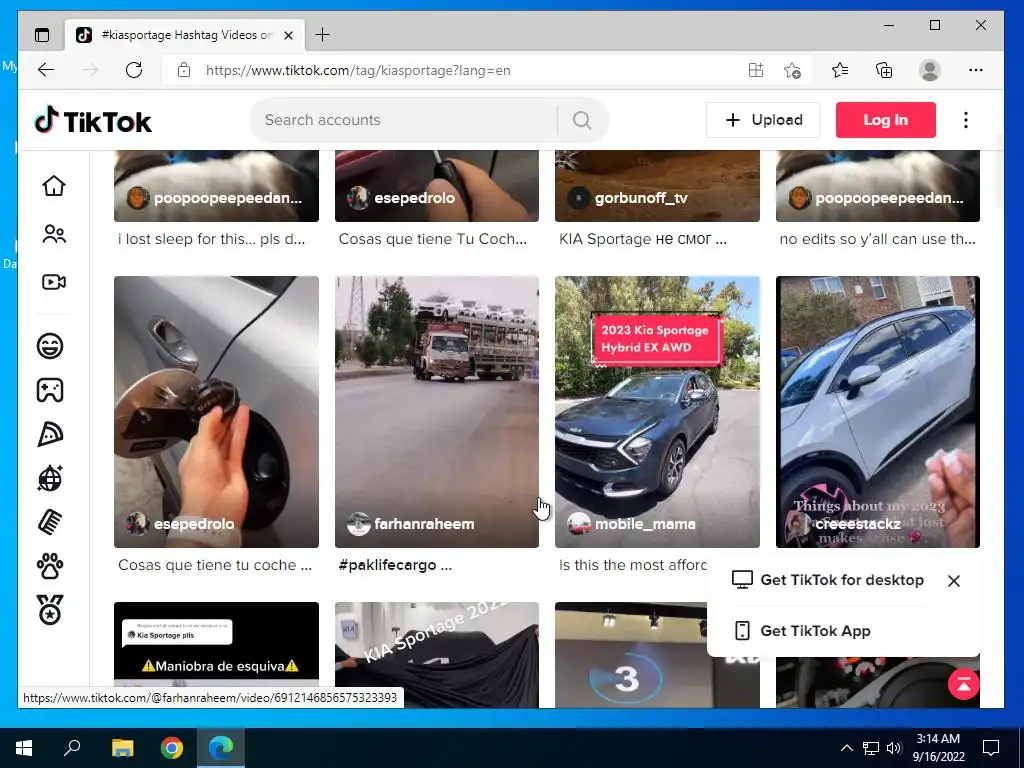Open LIVE section via video camera icon
1024x768 pixels.
click(x=54, y=282)
